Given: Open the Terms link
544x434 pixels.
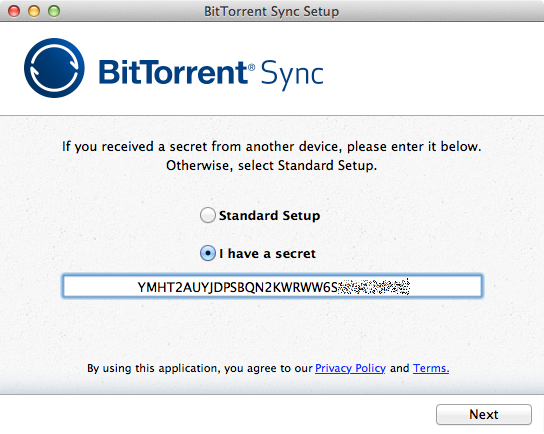Looking at the screenshot, I should click(x=431, y=368).
